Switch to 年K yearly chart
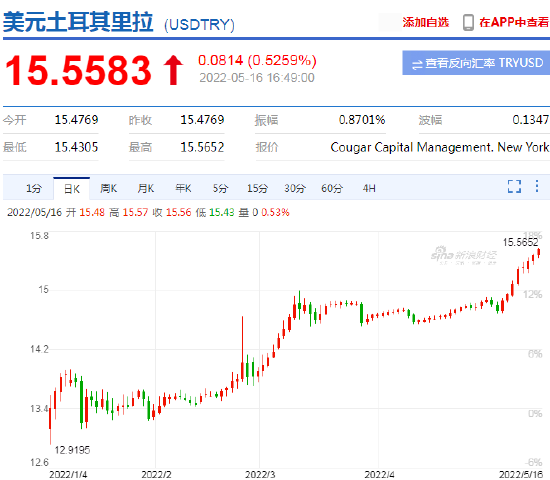550x480 pixels. (183, 188)
